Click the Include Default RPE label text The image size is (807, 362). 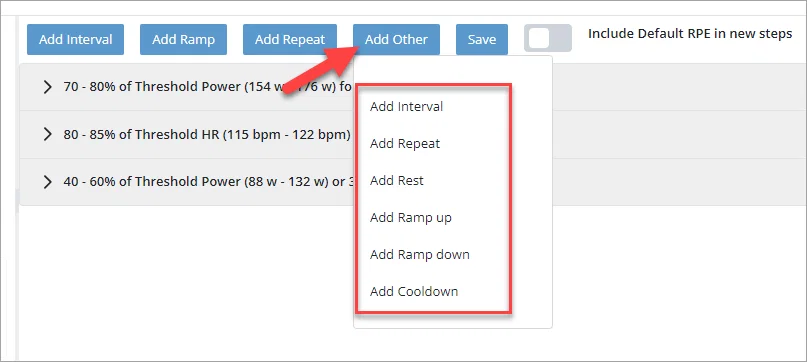(x=690, y=34)
